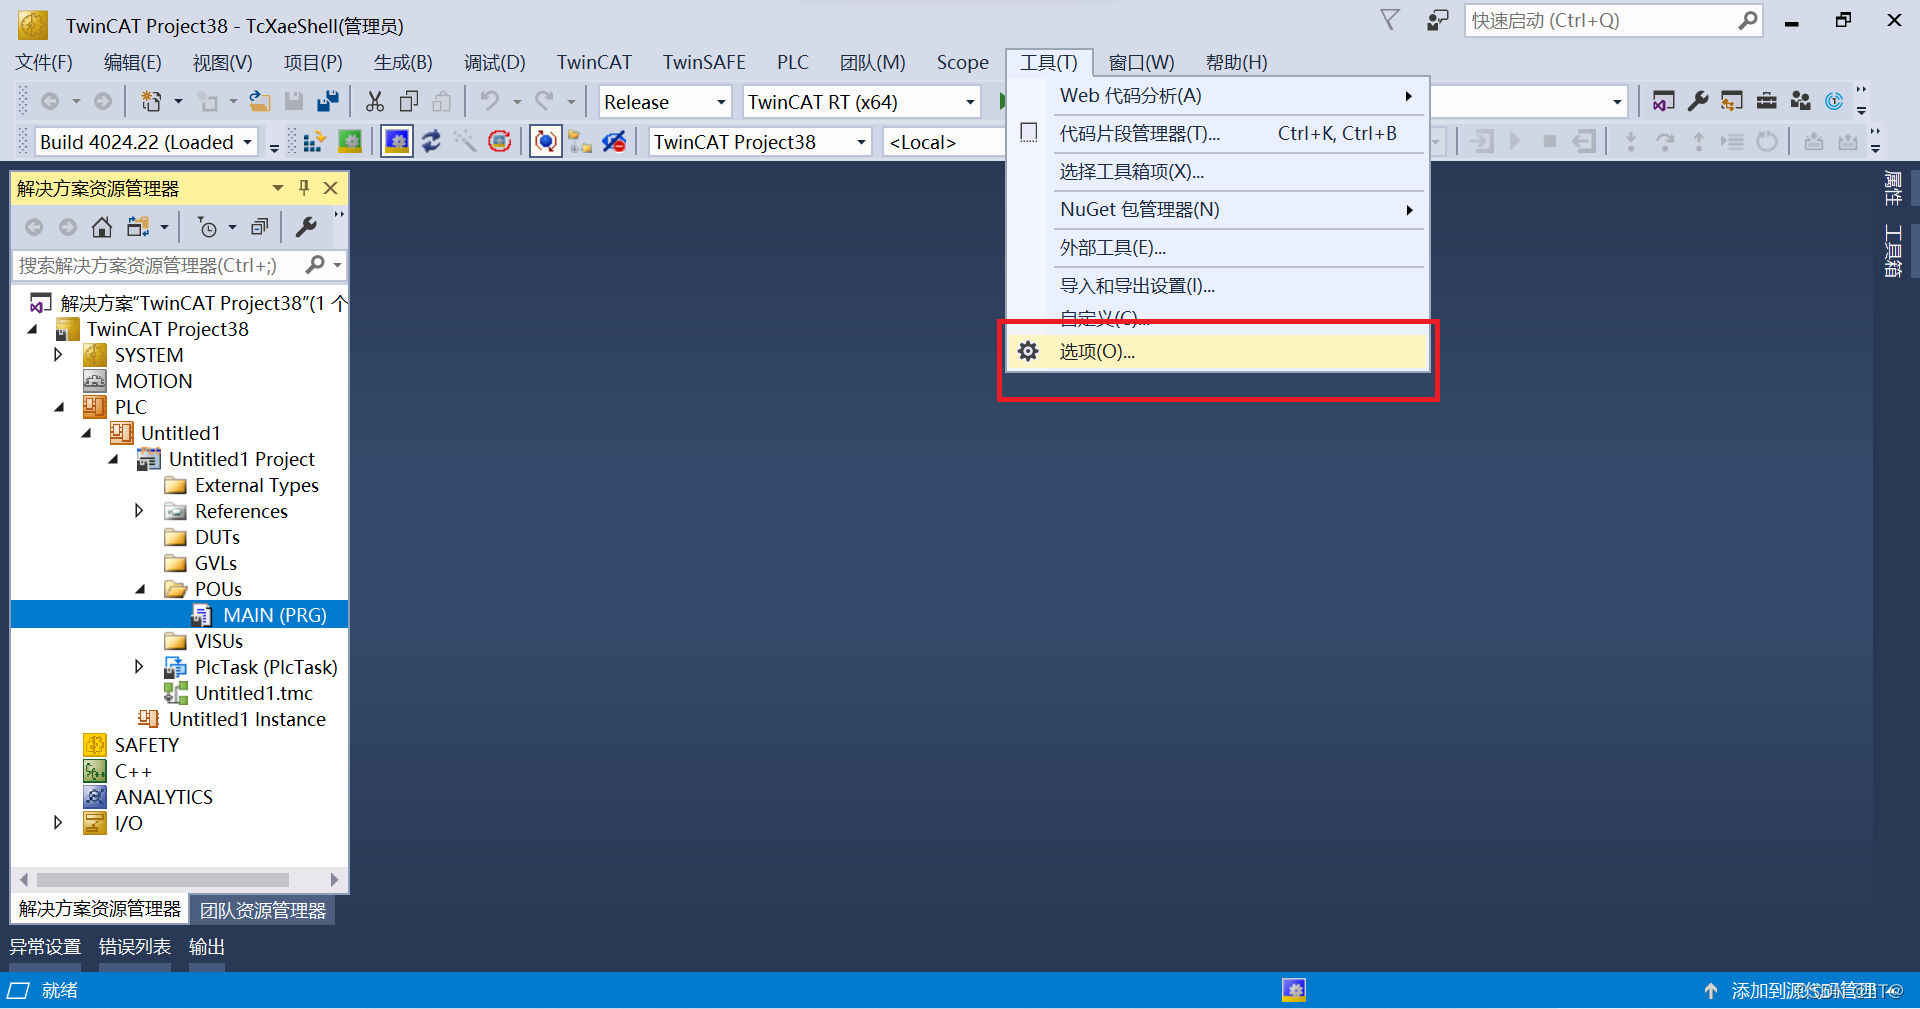Open the 输出 panel tab
The image size is (1920, 1009).
coord(207,947)
